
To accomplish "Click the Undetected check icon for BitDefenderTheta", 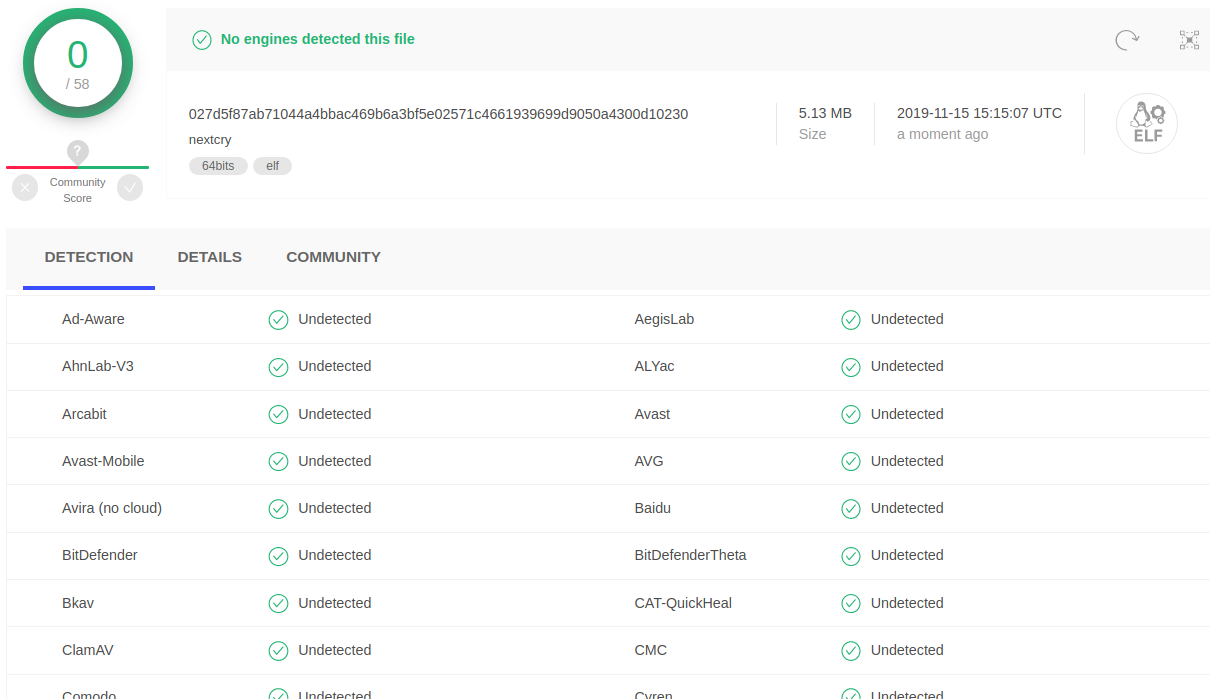I will 851,556.
